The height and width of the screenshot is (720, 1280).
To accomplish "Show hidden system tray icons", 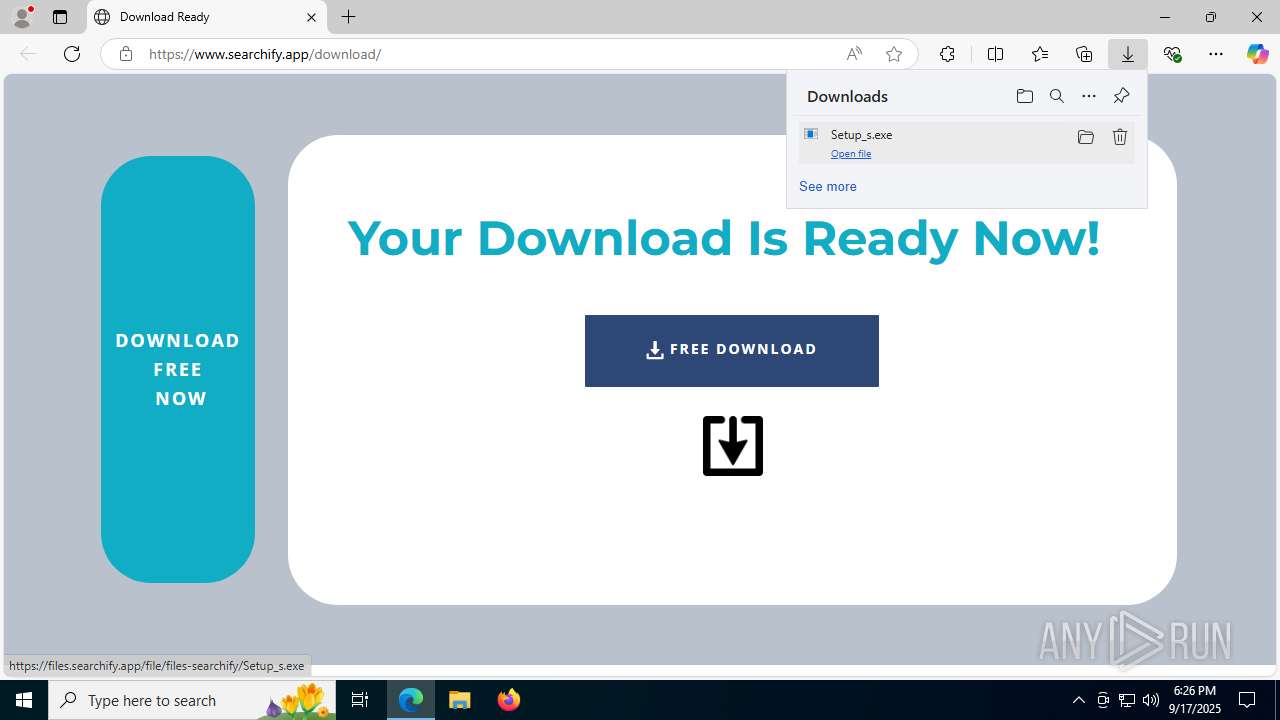I will tap(1078, 700).
